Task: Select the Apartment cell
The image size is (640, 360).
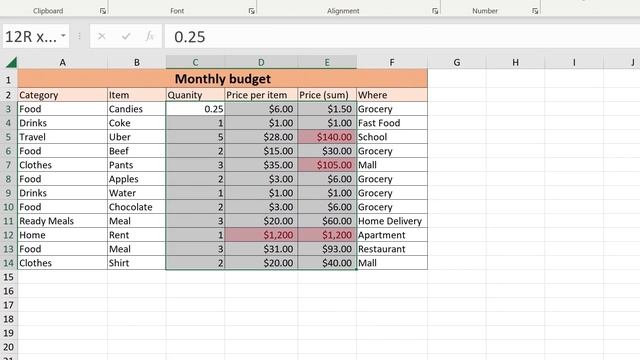Action: click(392, 235)
